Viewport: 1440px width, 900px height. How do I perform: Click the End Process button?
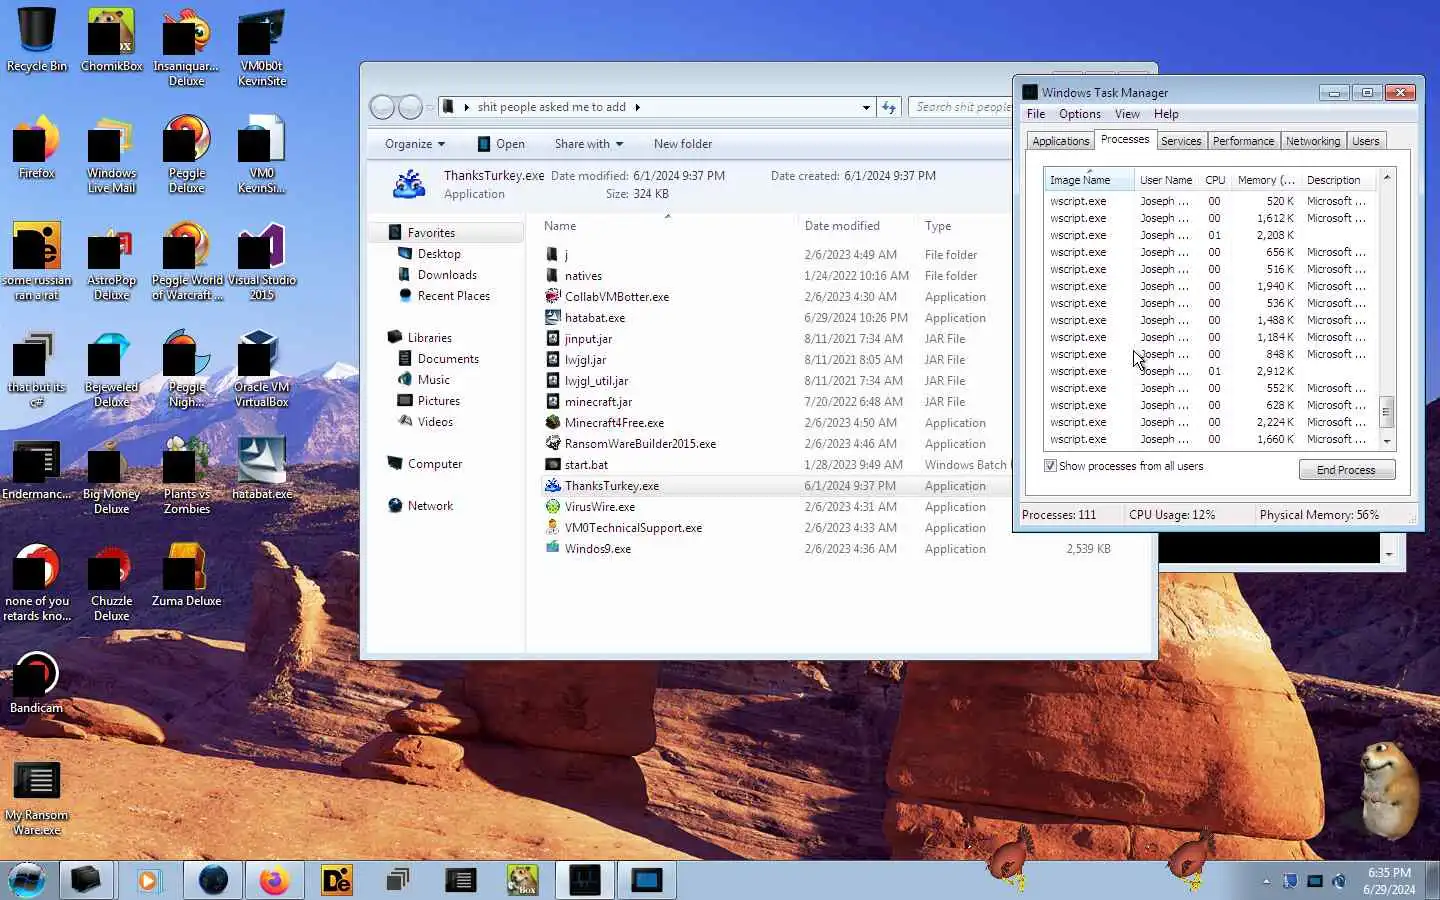(1346, 470)
